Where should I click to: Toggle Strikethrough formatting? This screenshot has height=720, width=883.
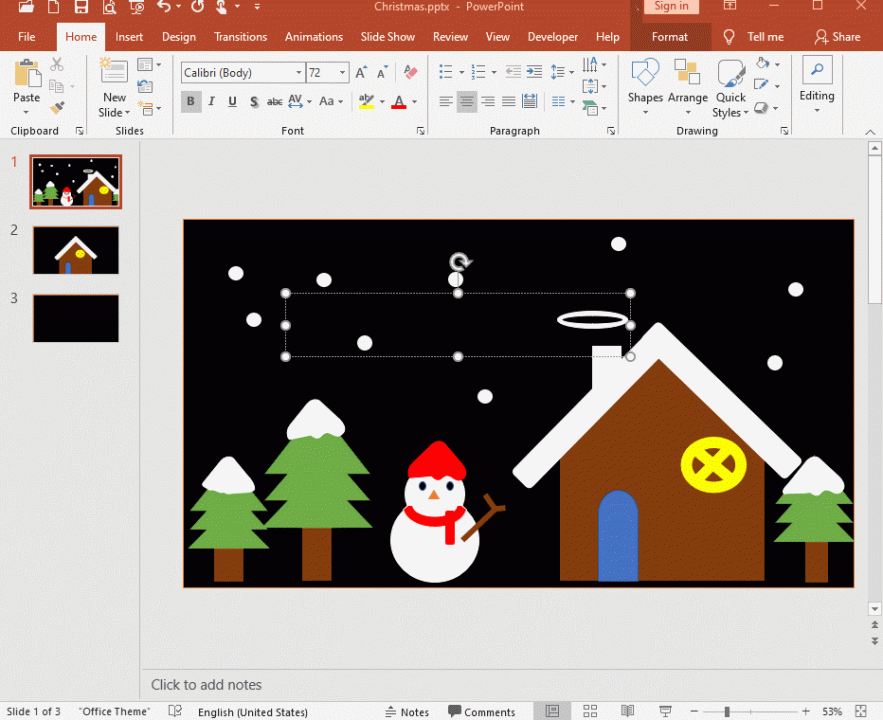[x=274, y=101]
